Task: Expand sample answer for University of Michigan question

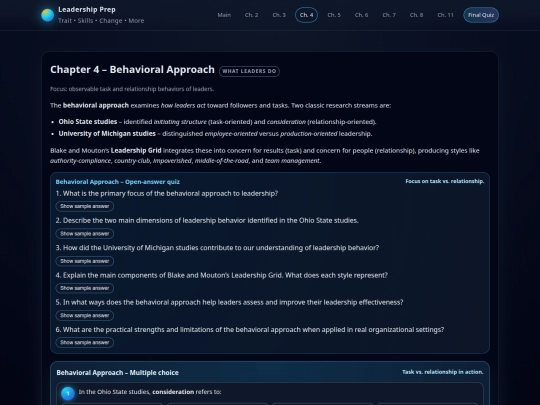Action: tap(85, 261)
